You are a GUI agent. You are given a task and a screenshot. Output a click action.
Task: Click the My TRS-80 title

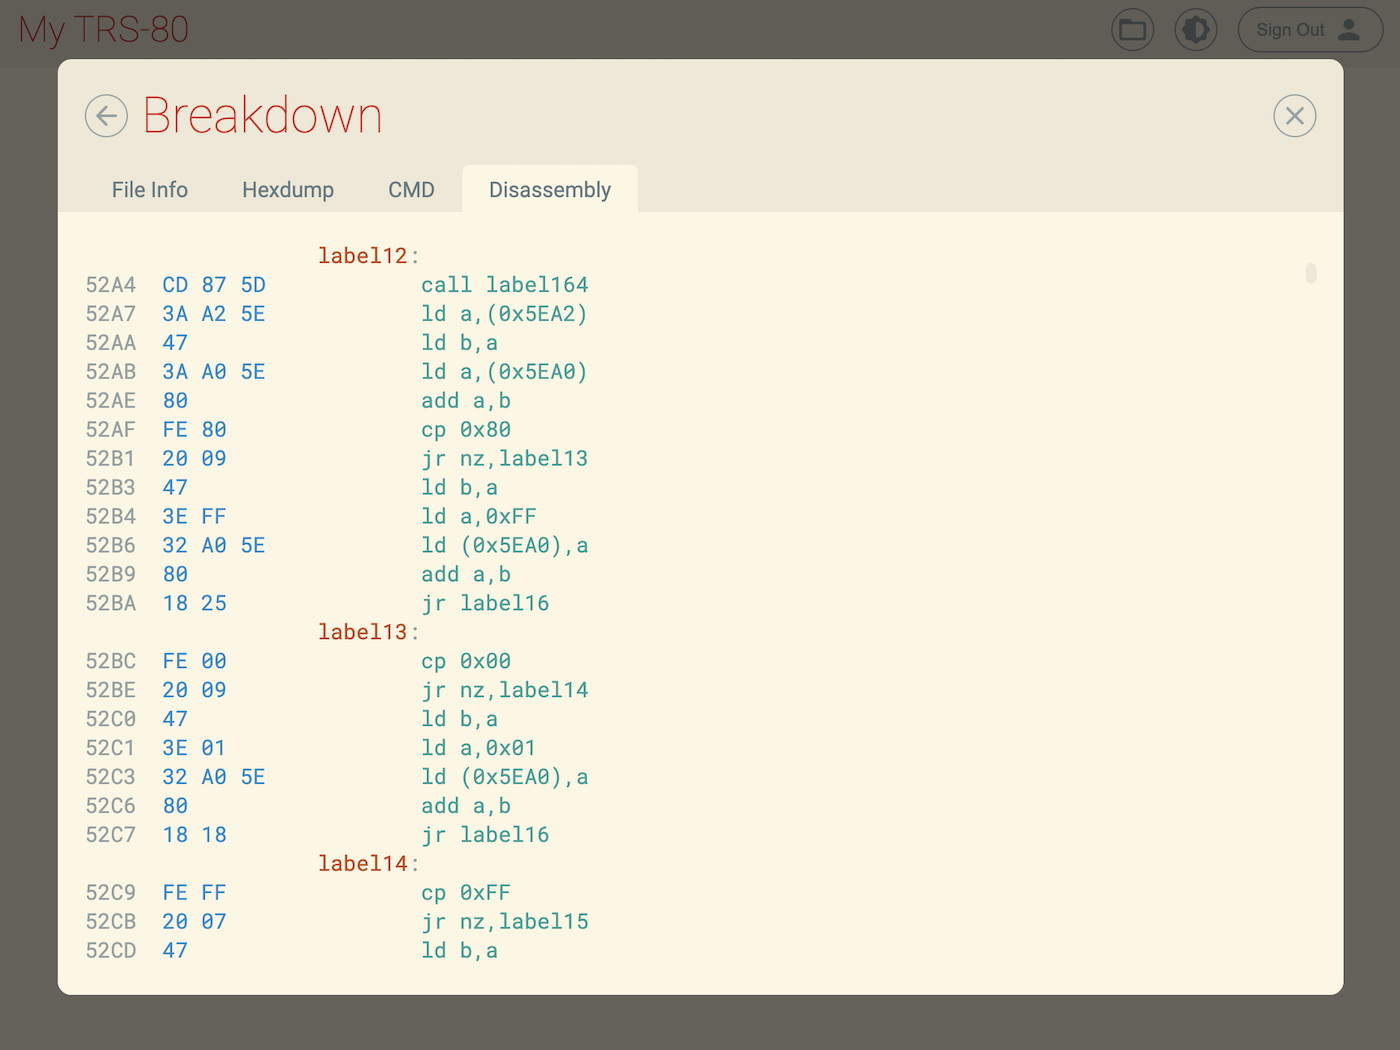[x=104, y=30]
